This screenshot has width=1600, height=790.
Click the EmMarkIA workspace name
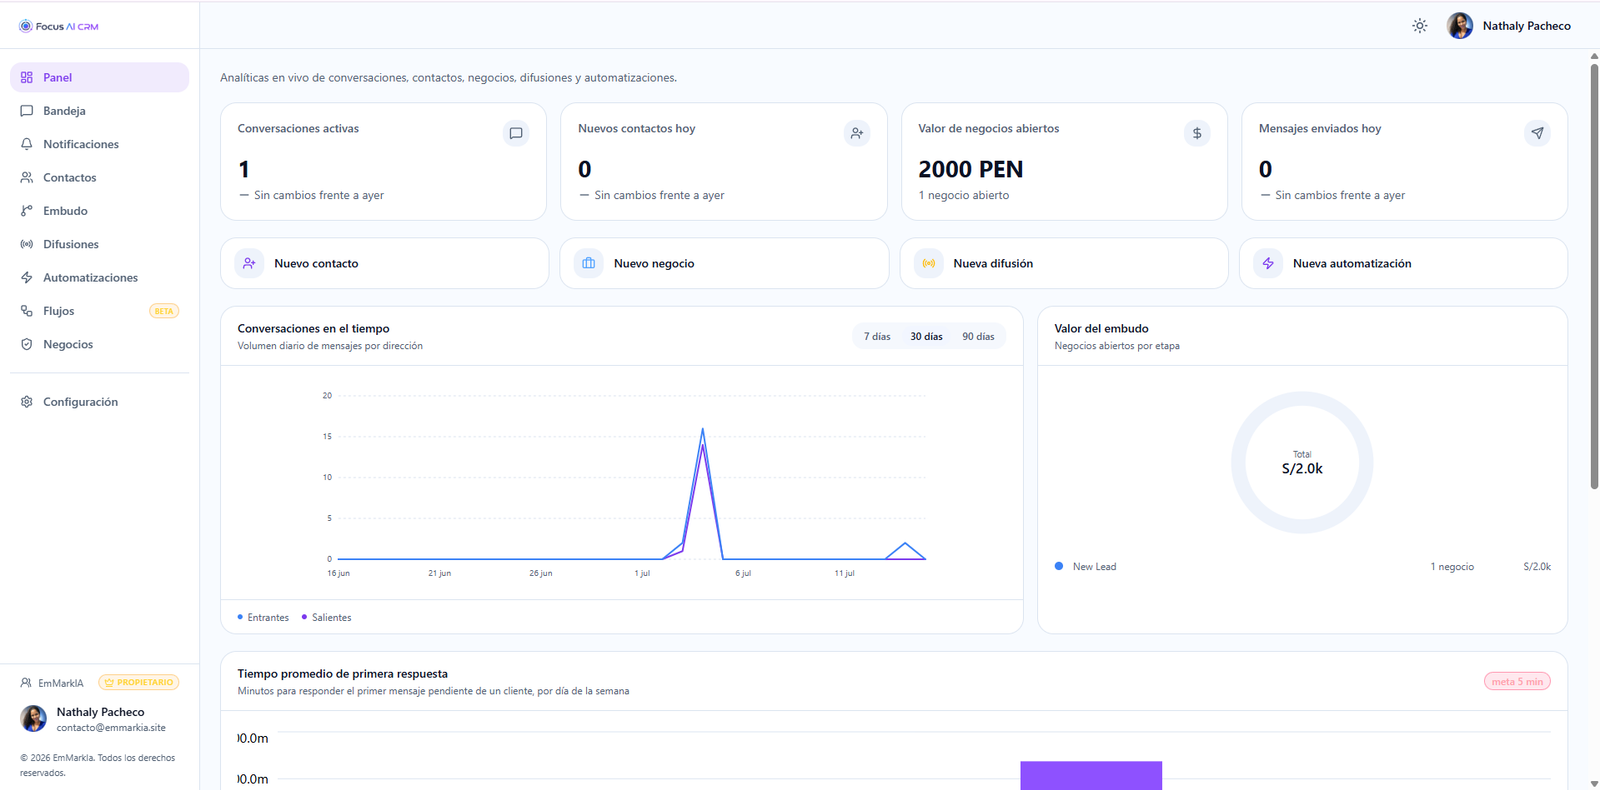click(61, 683)
